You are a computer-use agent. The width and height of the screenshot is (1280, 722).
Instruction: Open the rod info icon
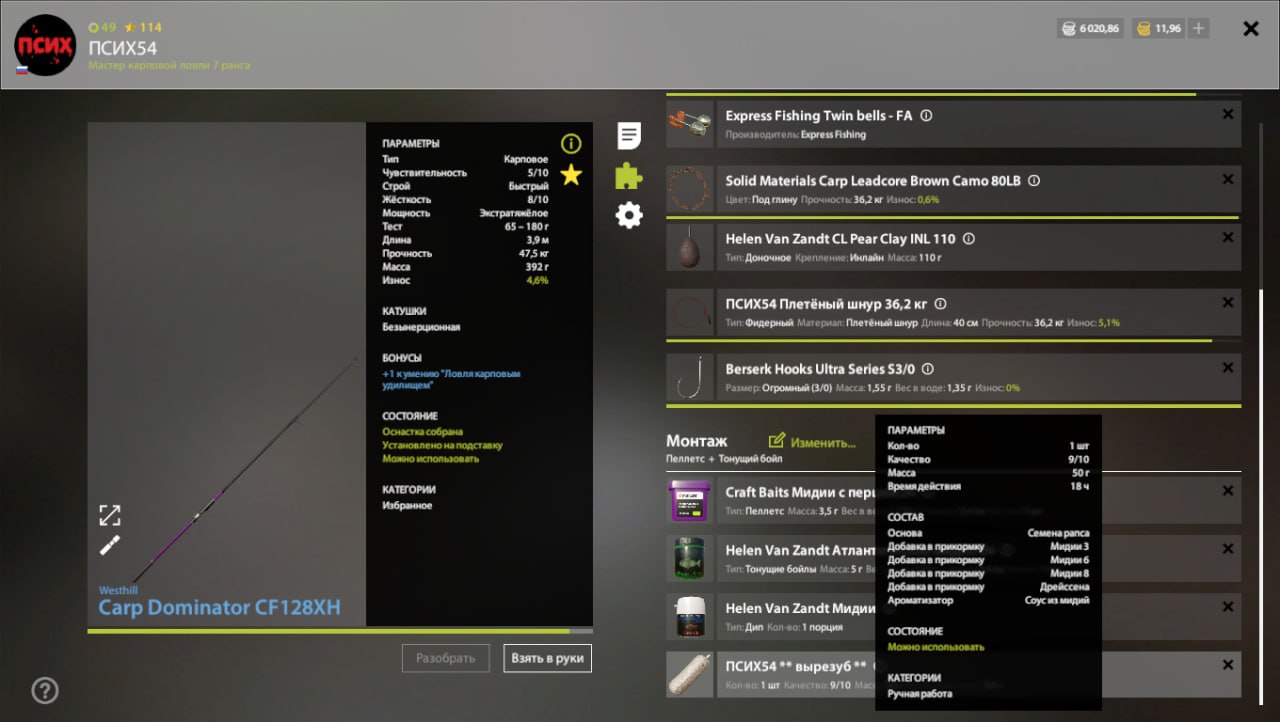click(570, 144)
